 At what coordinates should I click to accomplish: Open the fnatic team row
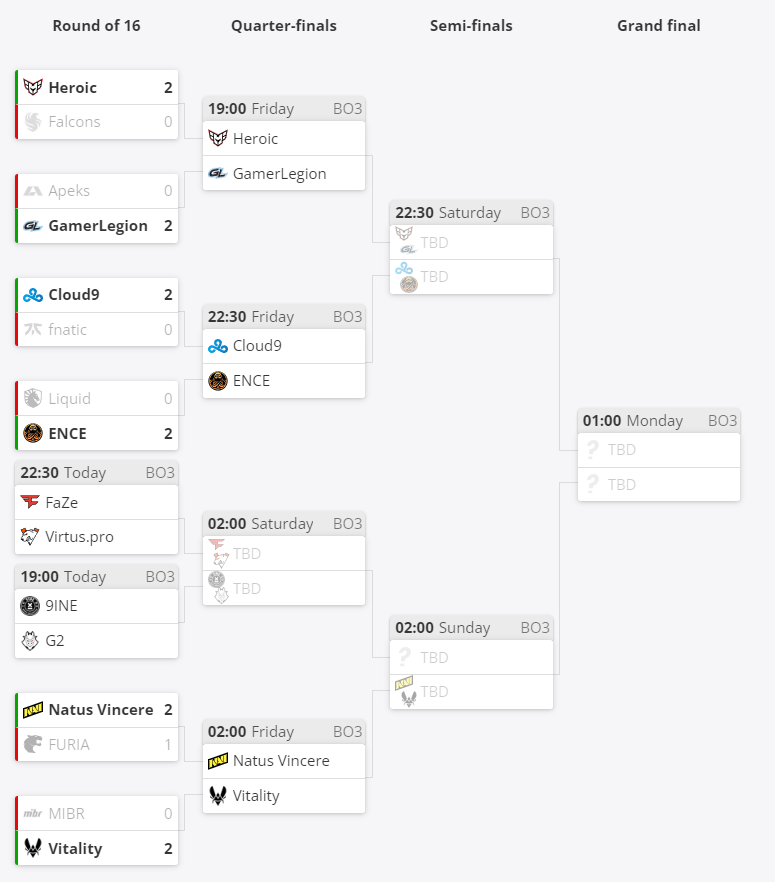point(97,329)
